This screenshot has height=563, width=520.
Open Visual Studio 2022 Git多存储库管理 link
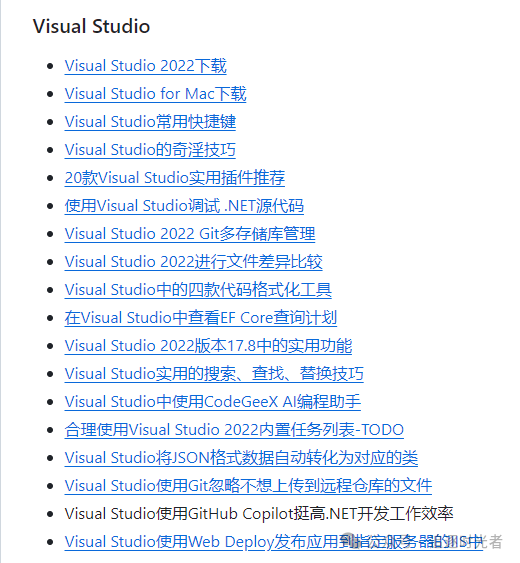pyautogui.click(x=190, y=234)
